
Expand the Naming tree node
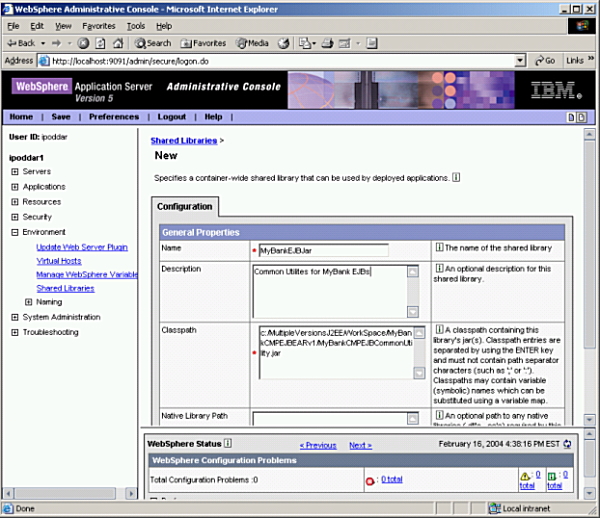(28, 302)
